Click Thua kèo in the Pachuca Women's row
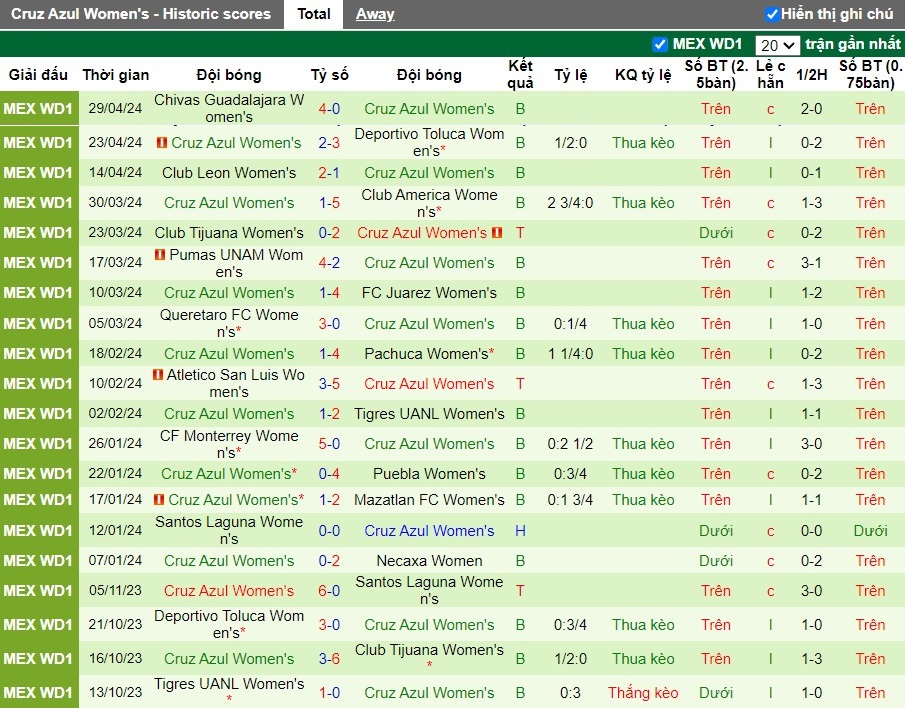 click(x=643, y=353)
